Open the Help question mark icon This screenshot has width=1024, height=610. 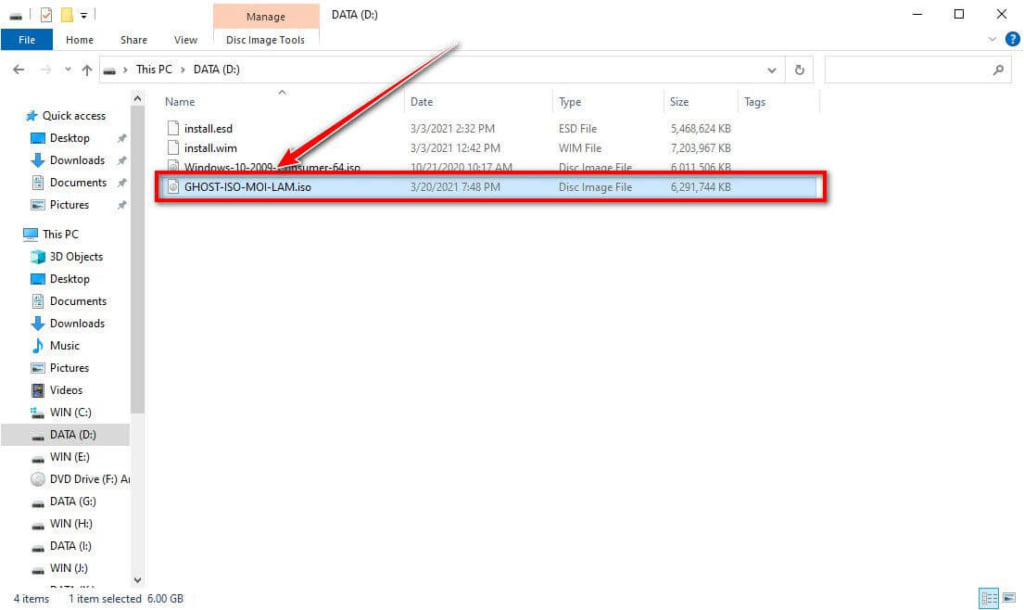coord(1010,40)
